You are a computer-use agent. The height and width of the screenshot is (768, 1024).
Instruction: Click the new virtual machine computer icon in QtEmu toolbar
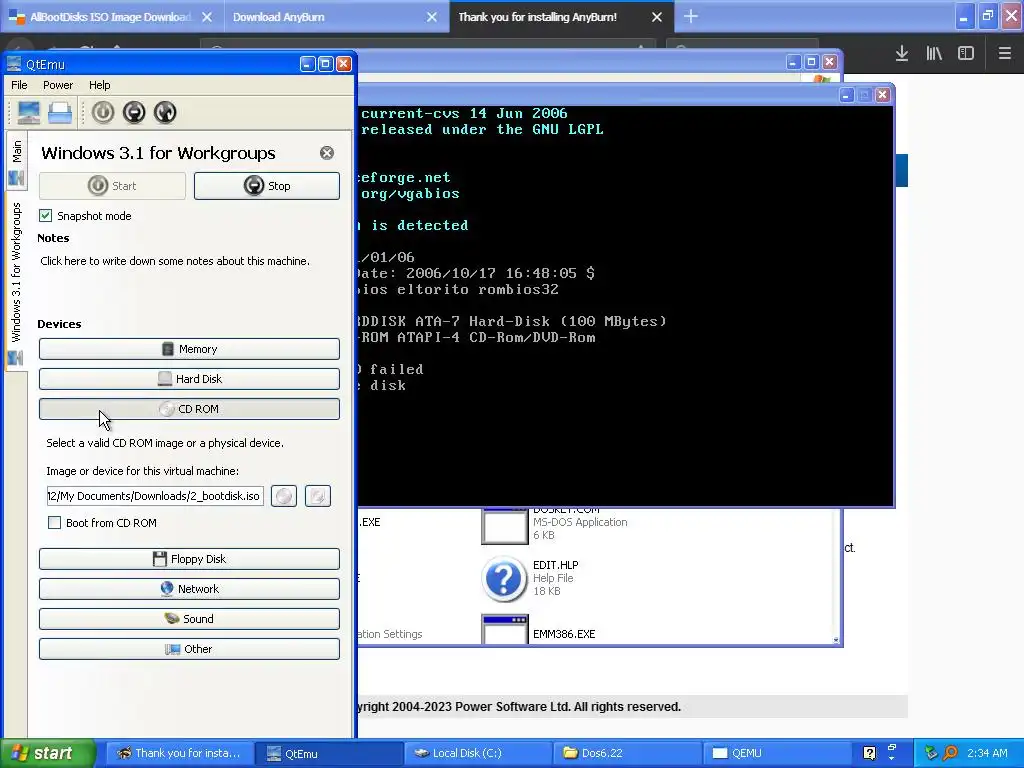[x=29, y=112]
